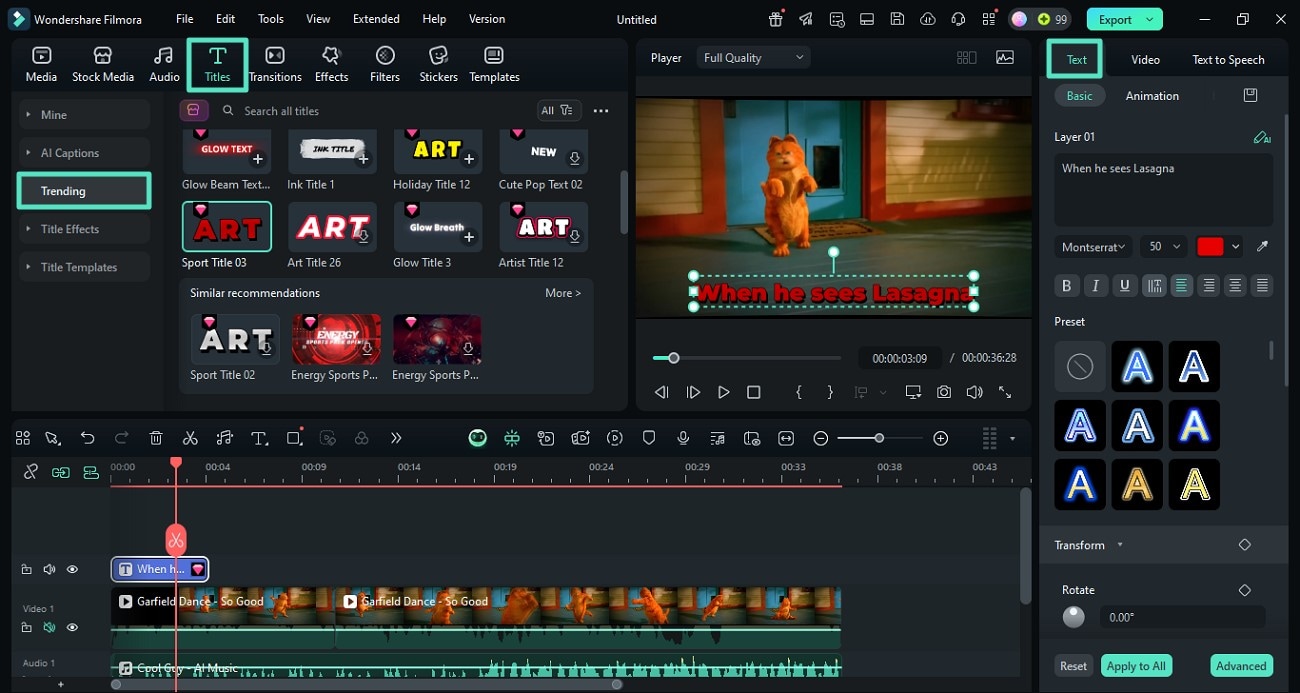This screenshot has width=1300, height=693.
Task: Open the font size 50 dropdown
Action: 1164,246
